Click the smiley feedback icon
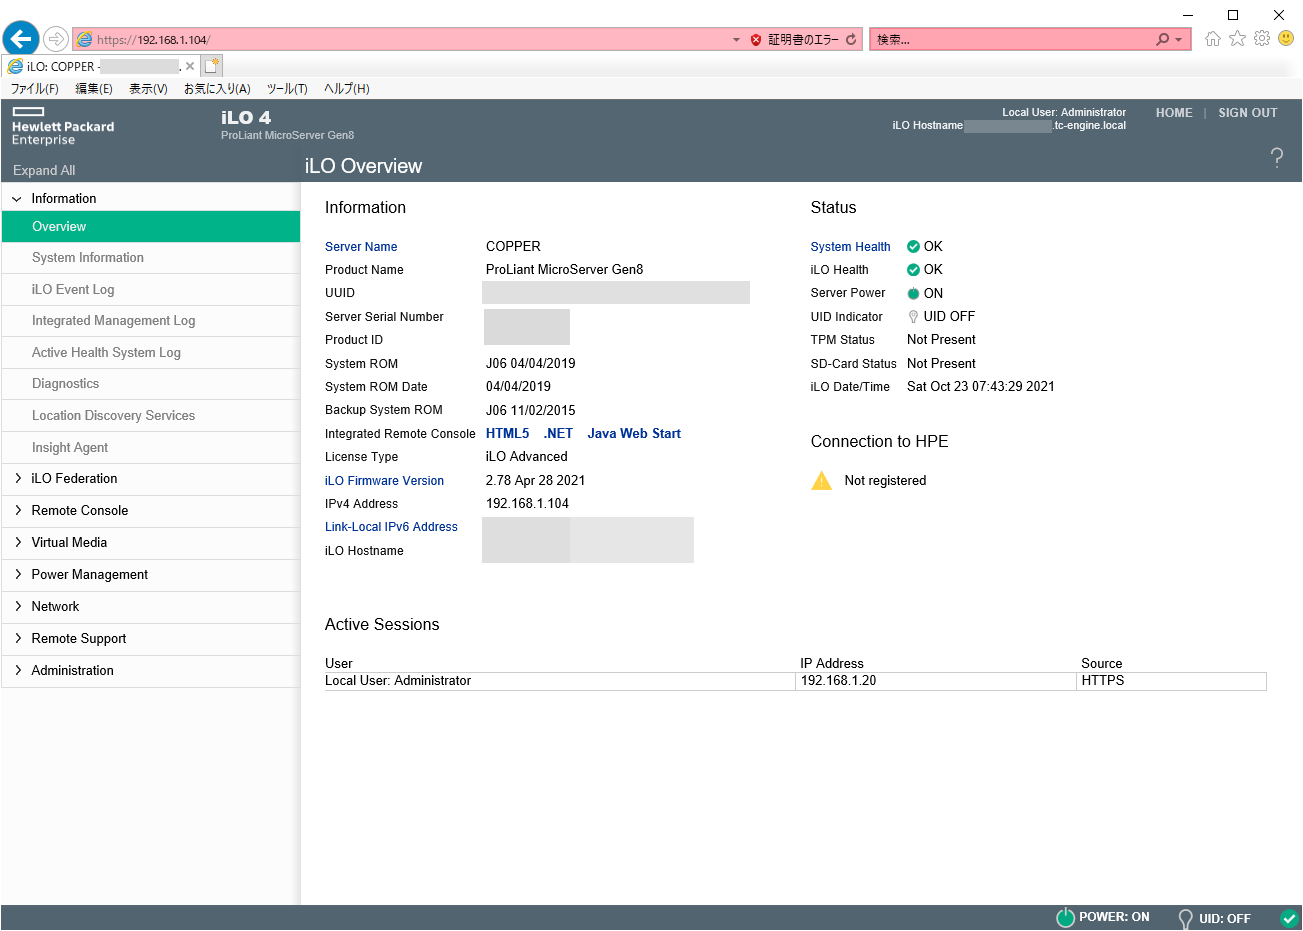Screen dimensions: 1303x931 (x=1286, y=39)
